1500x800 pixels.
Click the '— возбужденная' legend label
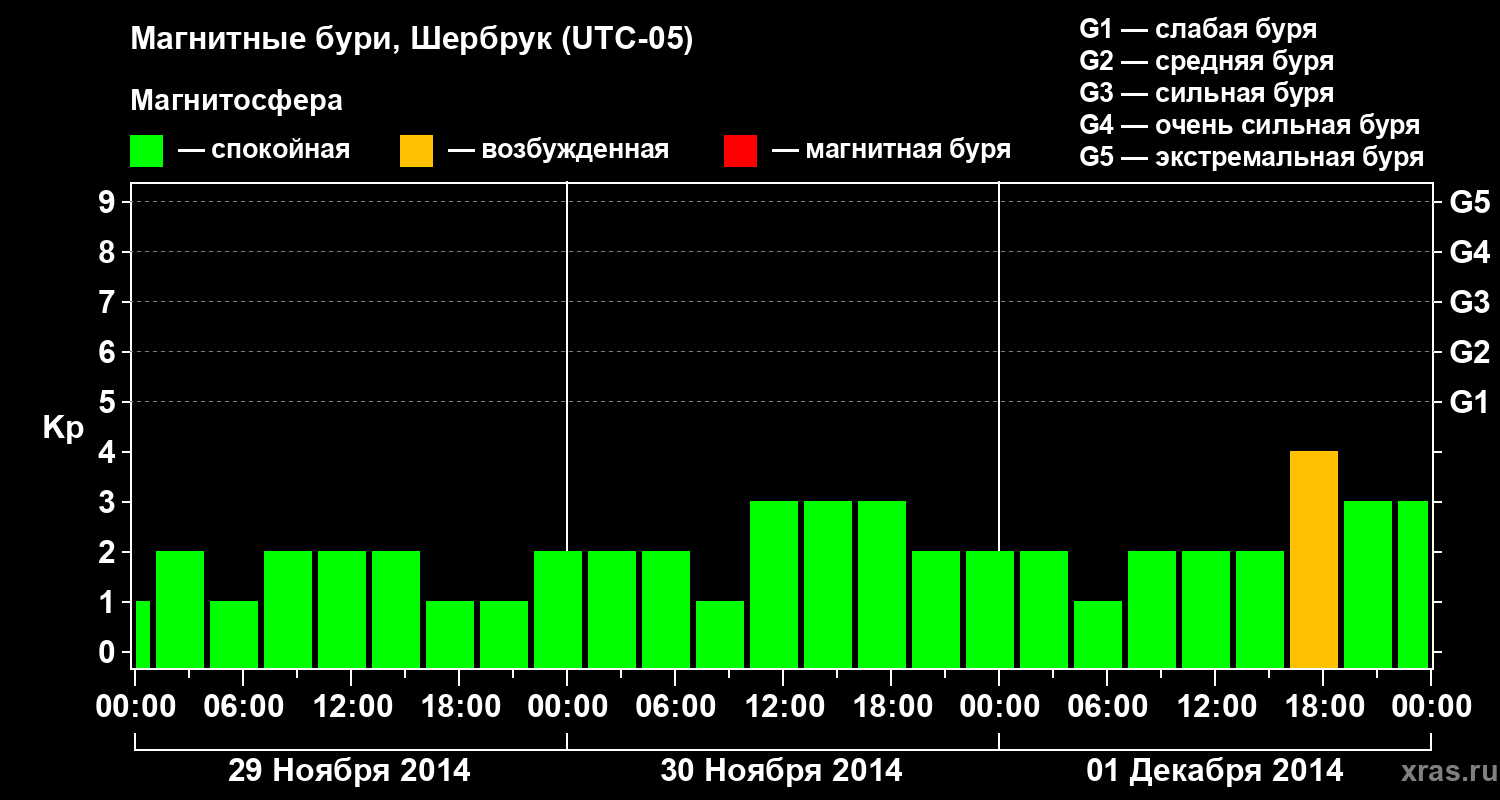pos(559,151)
